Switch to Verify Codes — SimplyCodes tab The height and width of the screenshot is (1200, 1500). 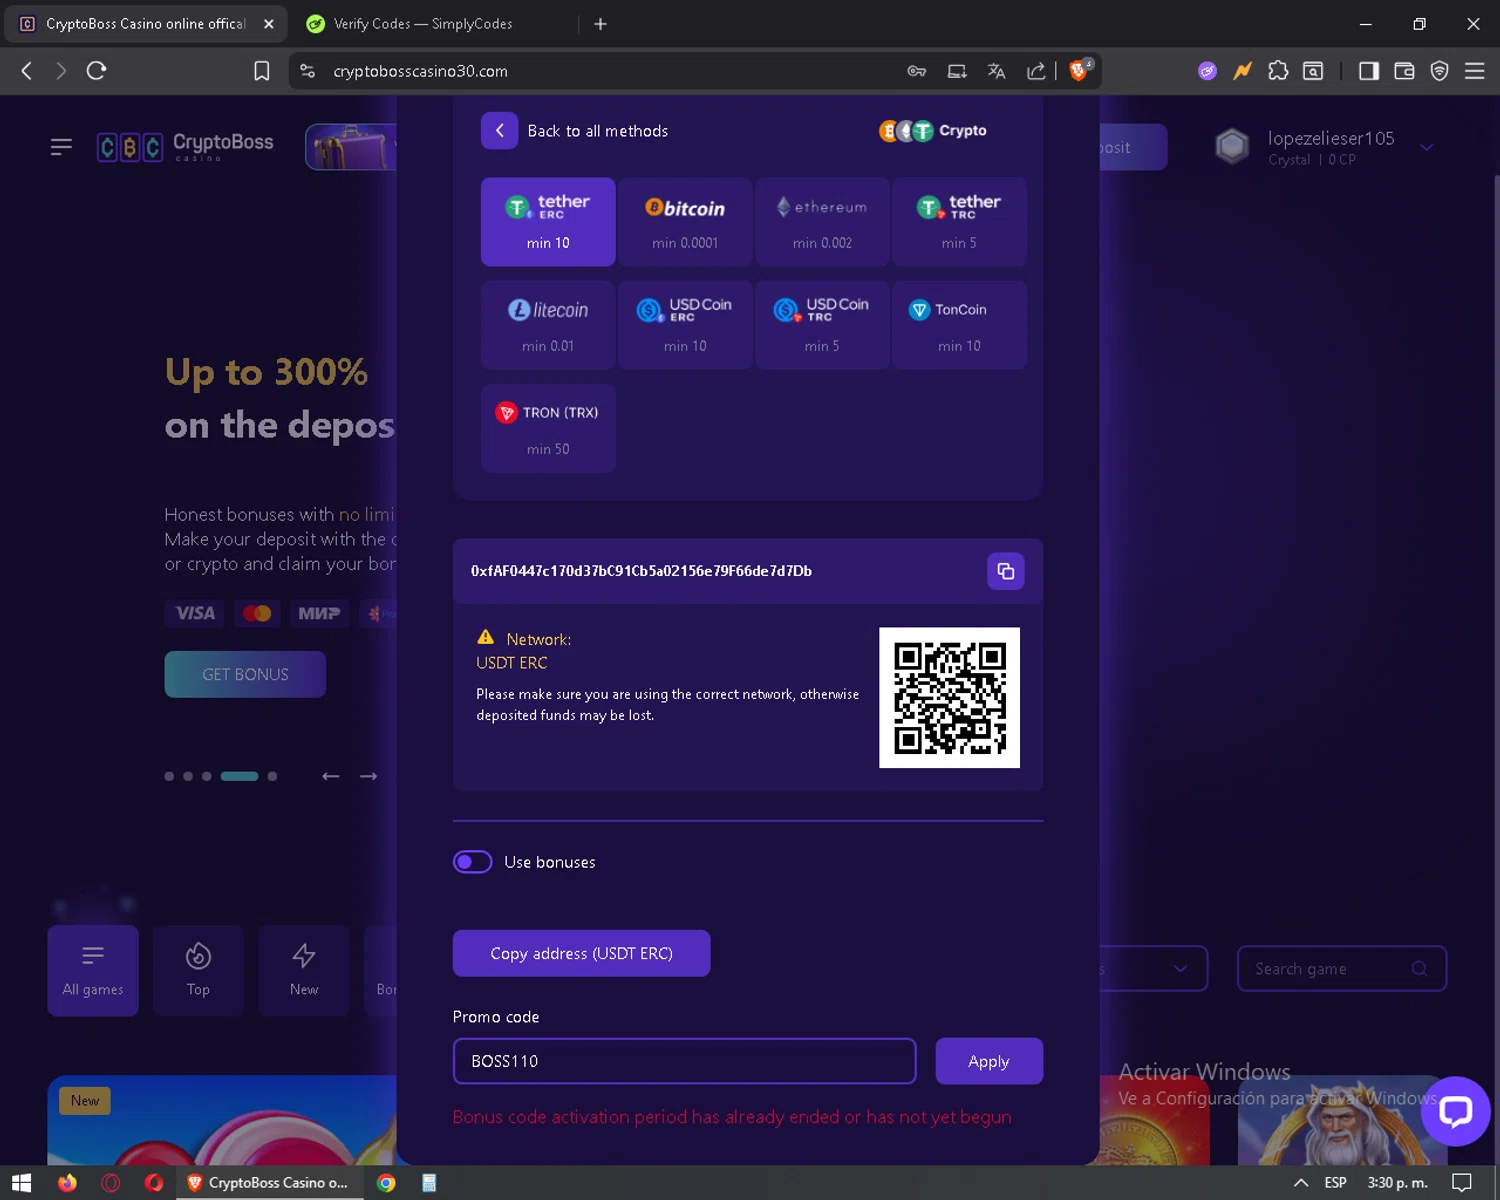[x=423, y=24]
